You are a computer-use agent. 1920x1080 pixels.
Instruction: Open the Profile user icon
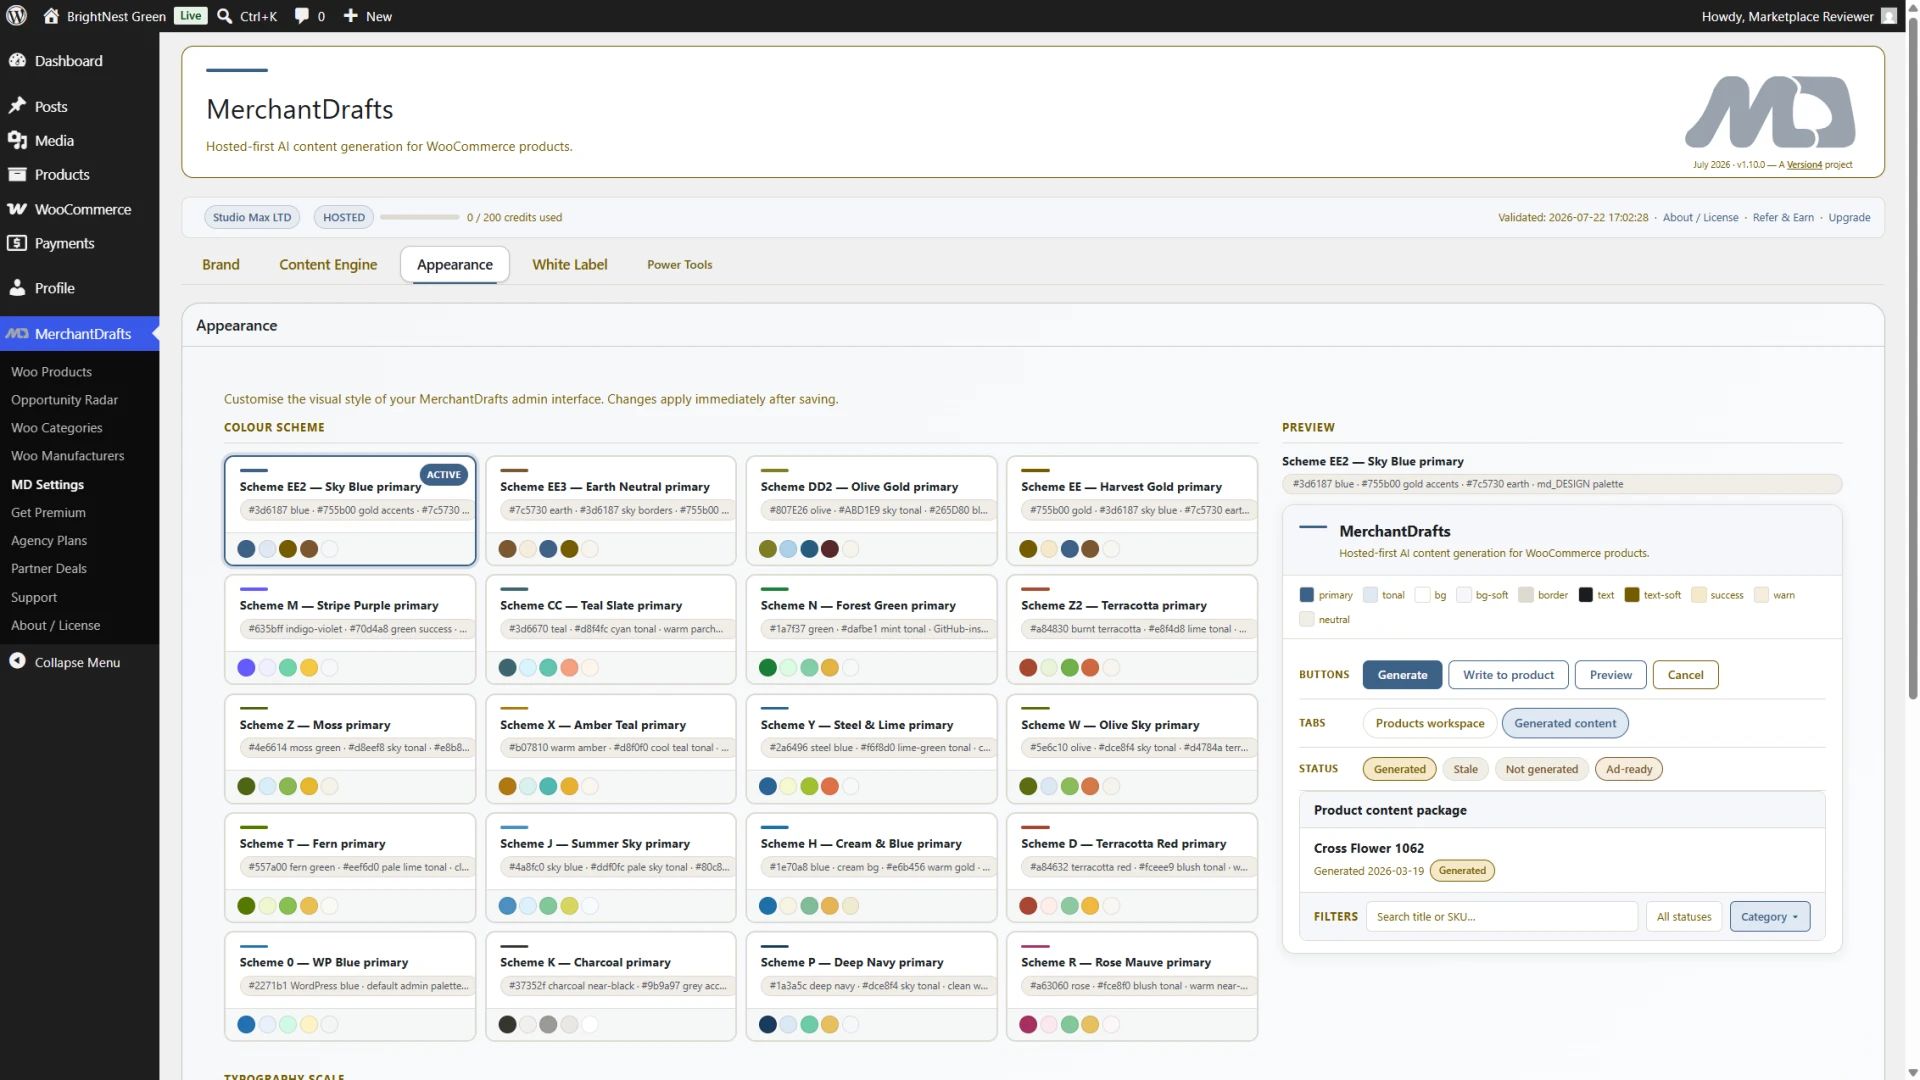[17, 288]
